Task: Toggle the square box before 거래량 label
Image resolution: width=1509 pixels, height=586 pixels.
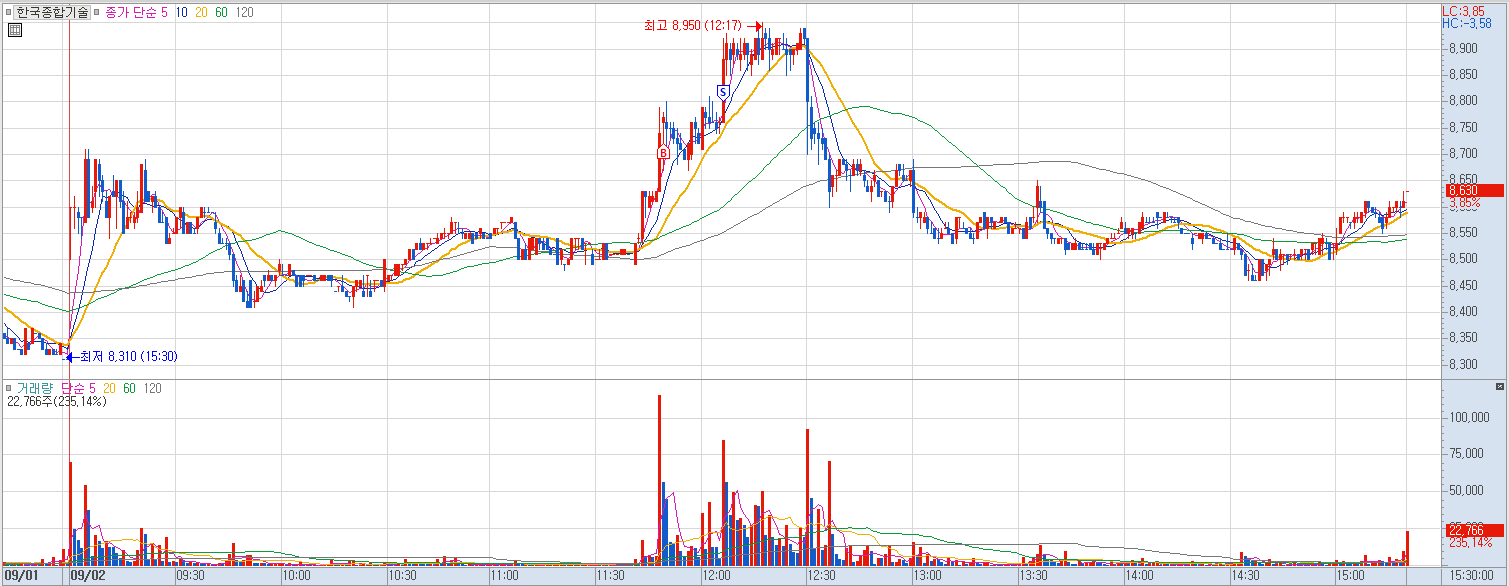Action: [x=8, y=388]
